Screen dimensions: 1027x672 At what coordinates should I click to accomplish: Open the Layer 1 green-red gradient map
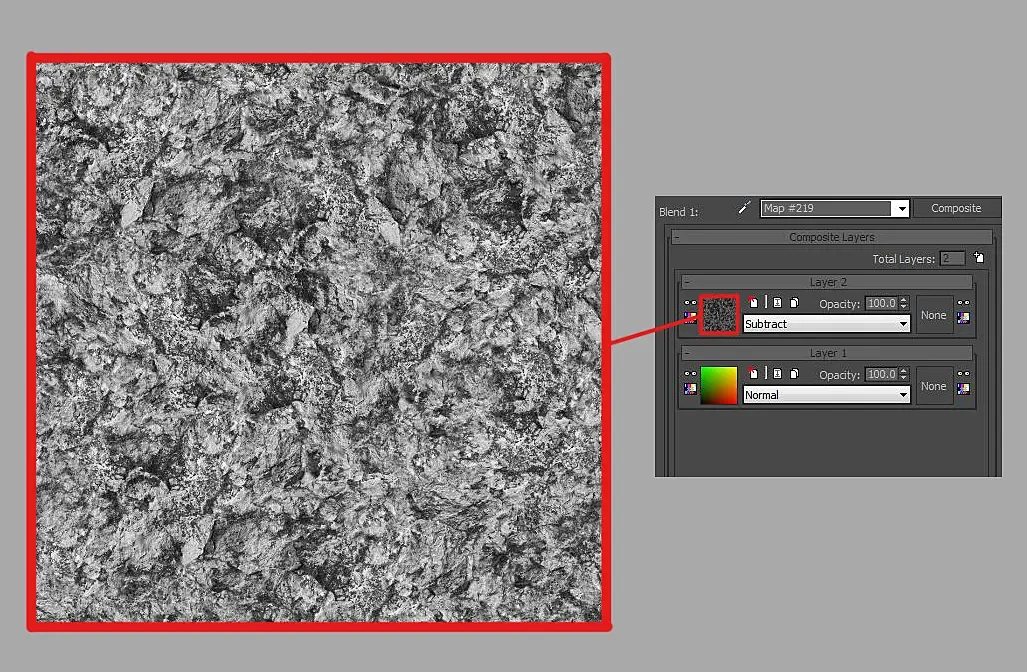click(719, 385)
